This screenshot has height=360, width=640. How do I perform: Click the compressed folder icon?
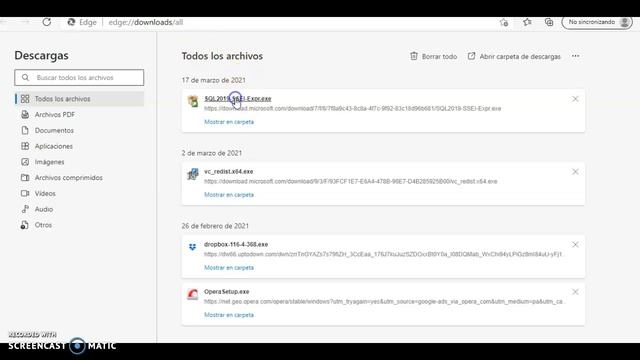click(25, 178)
